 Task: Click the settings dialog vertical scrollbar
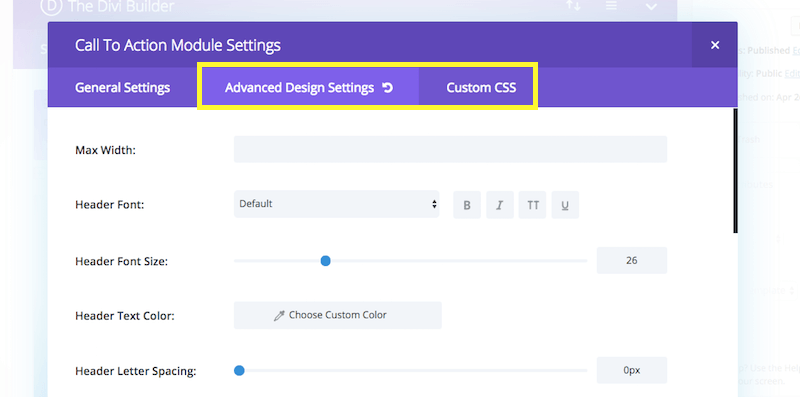tap(735, 170)
